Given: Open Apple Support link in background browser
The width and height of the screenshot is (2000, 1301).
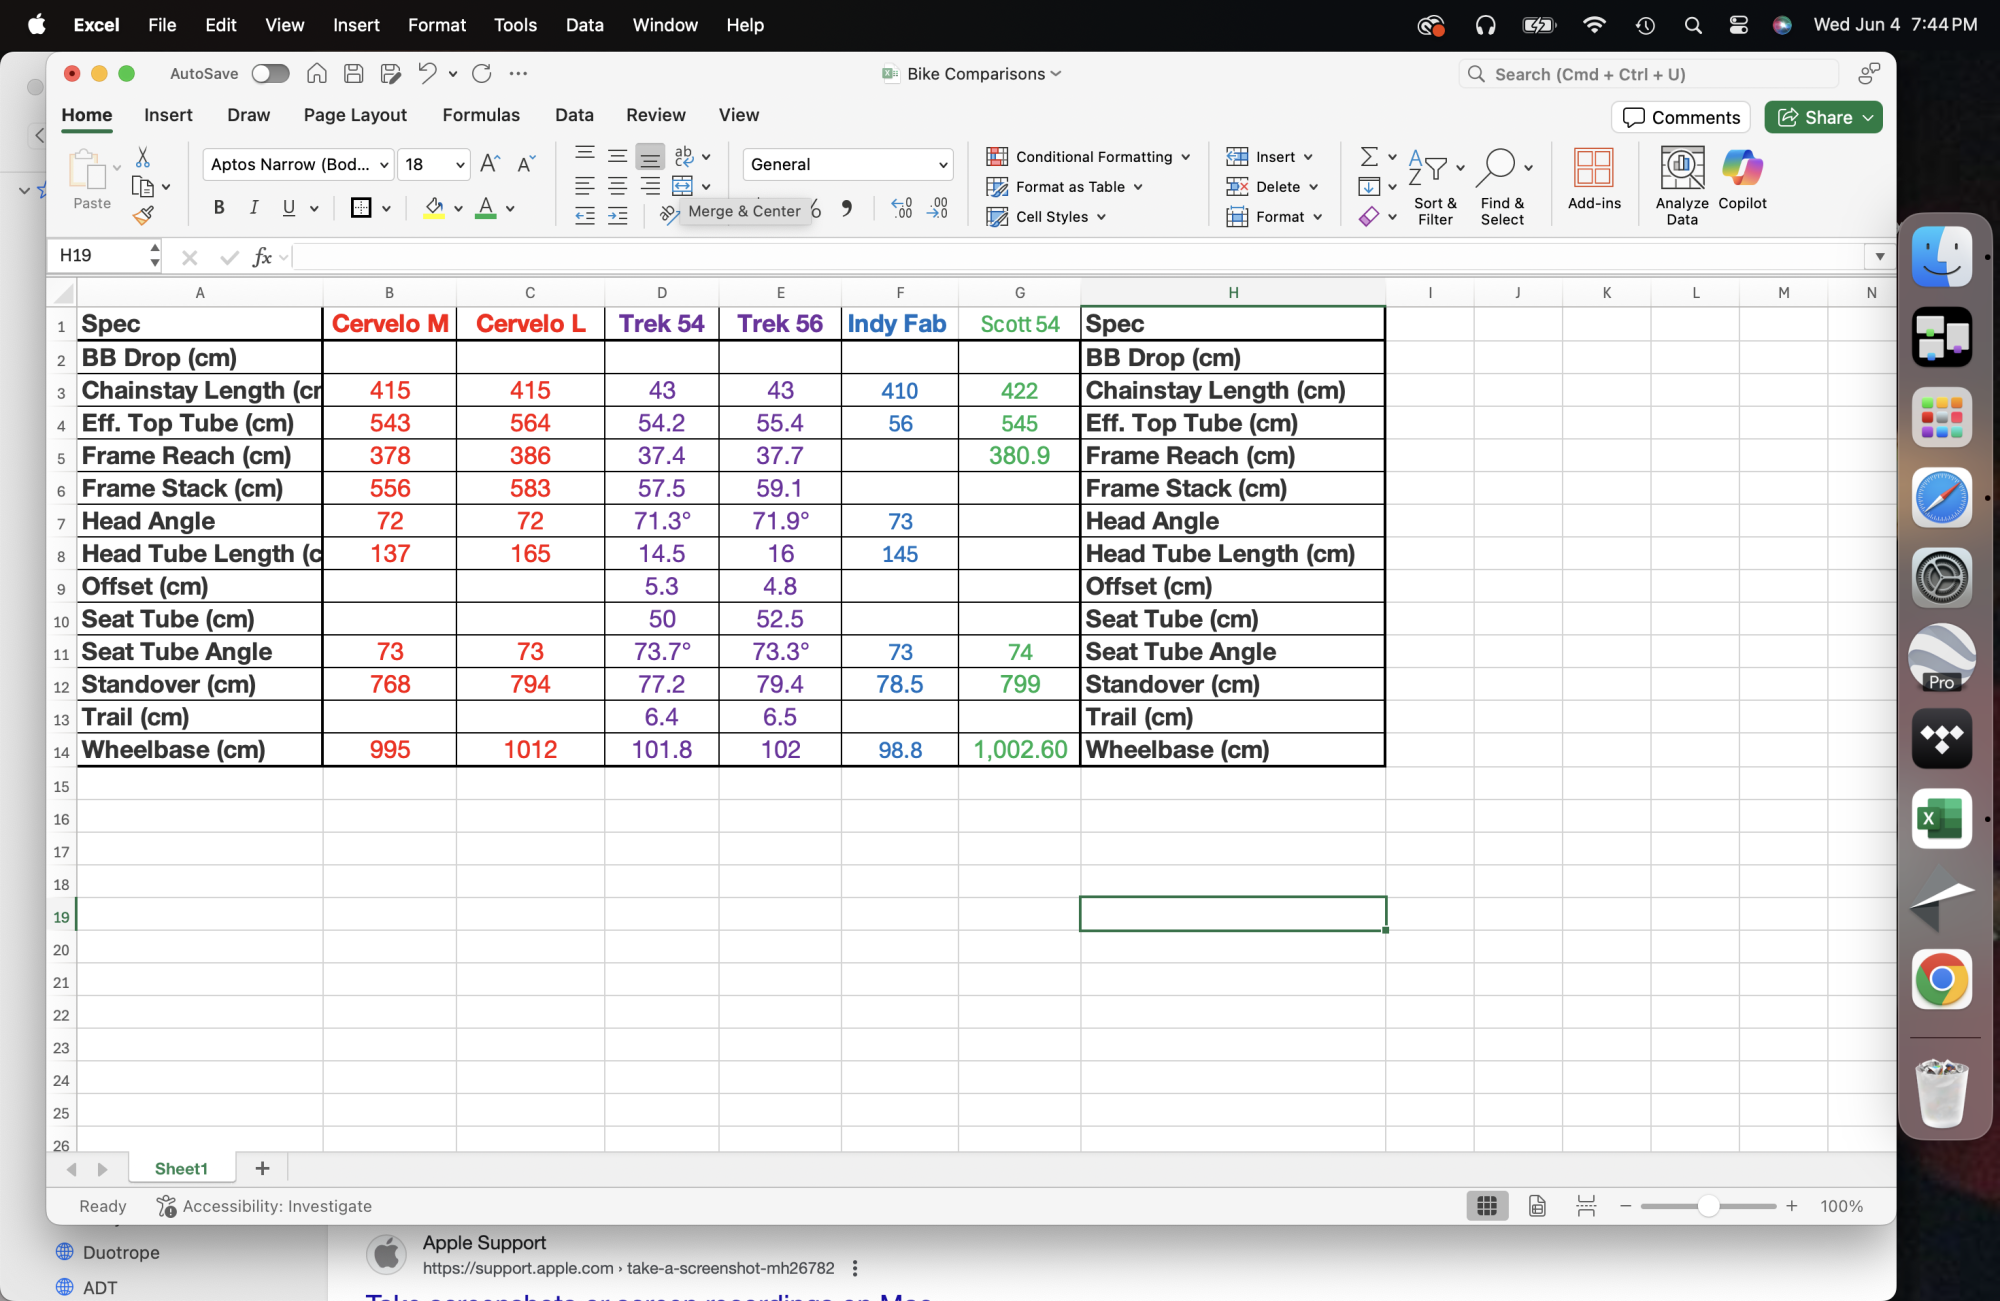Looking at the screenshot, I should pos(484,1243).
